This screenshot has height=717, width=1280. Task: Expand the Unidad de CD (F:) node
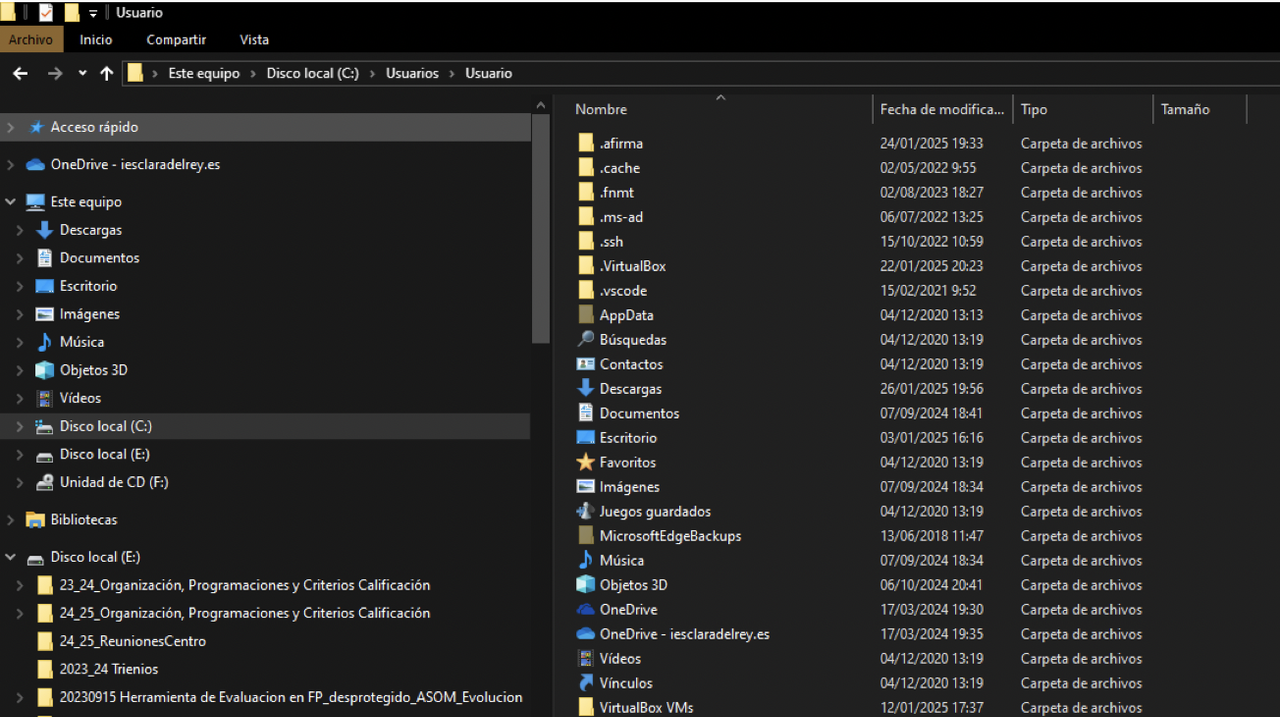click(x=19, y=482)
